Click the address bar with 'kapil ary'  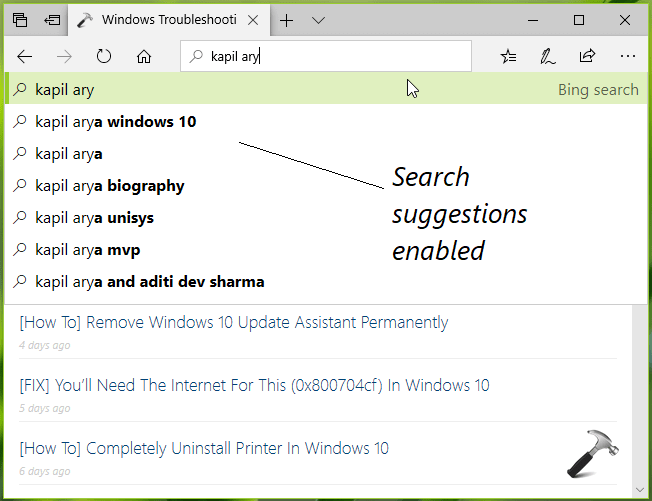[326, 56]
